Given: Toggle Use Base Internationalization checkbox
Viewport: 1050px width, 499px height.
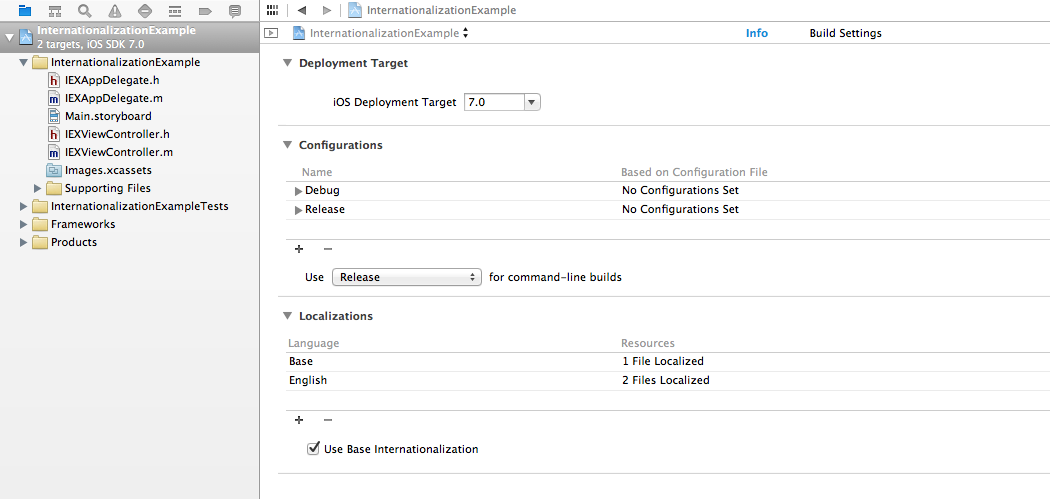Looking at the screenshot, I should coord(313,448).
